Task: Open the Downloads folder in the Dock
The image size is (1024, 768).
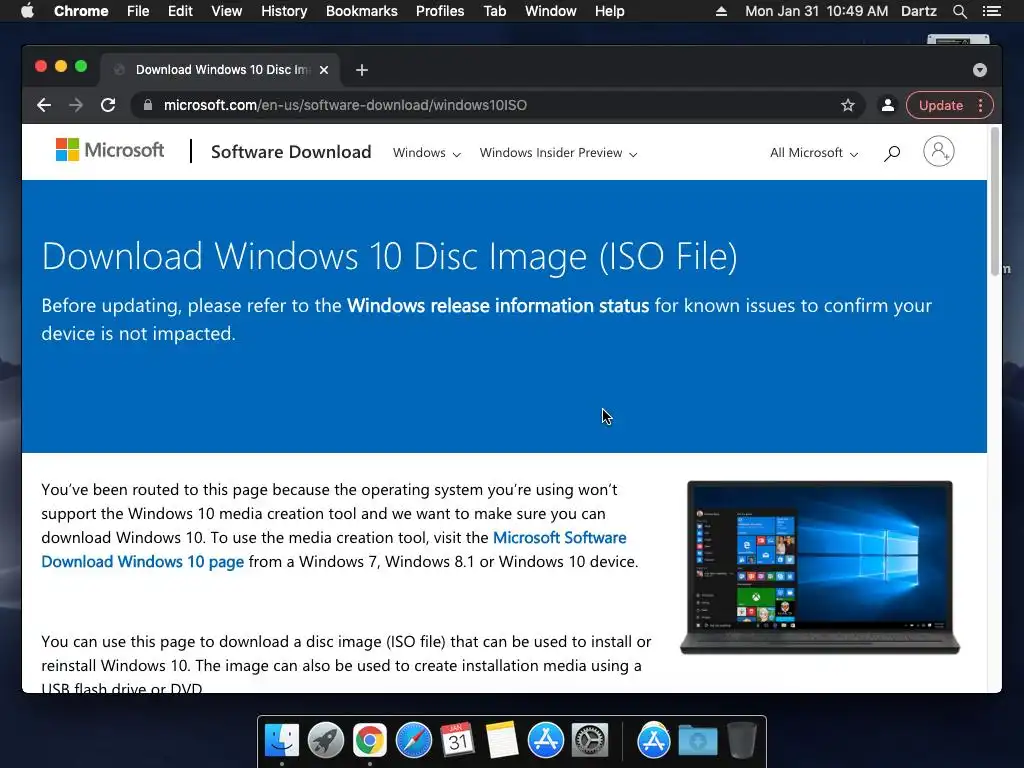Action: pyautogui.click(x=697, y=741)
